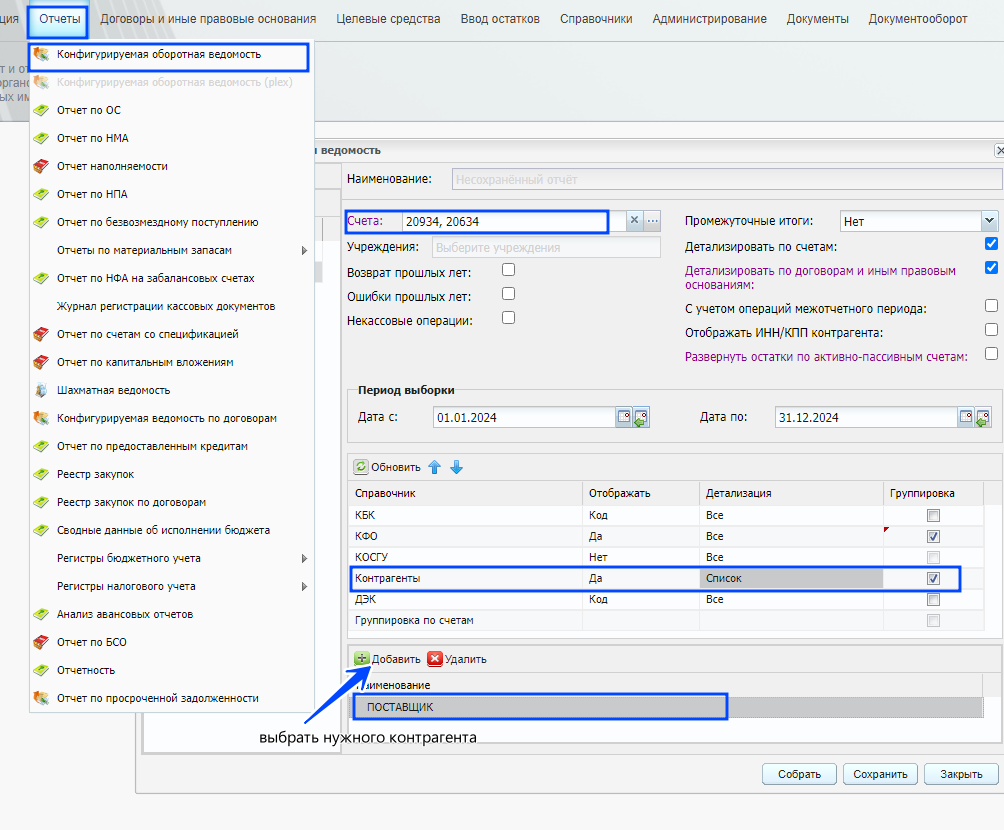Open the Ввод остатков menu
This screenshot has height=830, width=1004.
tap(500, 19)
